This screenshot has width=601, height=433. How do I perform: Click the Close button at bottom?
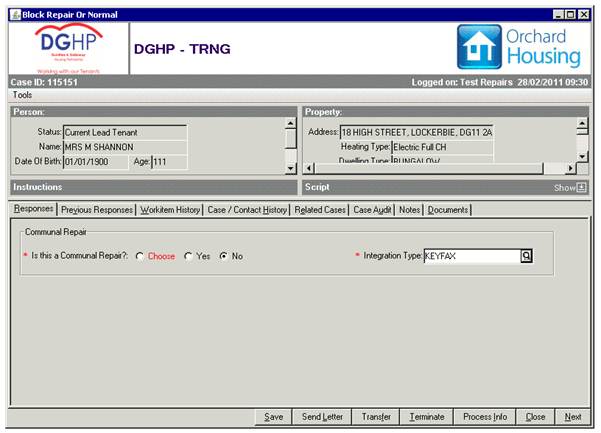click(x=535, y=417)
